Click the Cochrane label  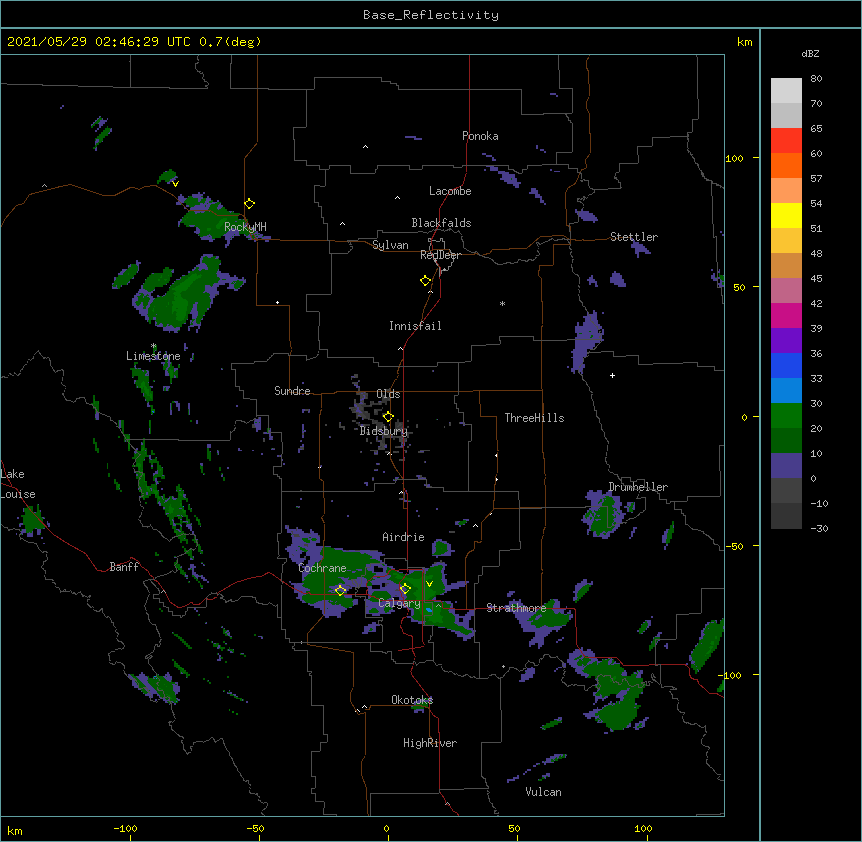(x=322, y=568)
